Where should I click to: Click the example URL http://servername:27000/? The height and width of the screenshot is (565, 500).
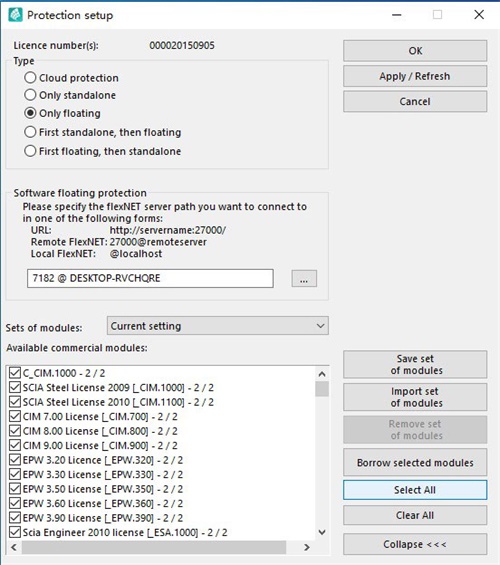coord(168,230)
